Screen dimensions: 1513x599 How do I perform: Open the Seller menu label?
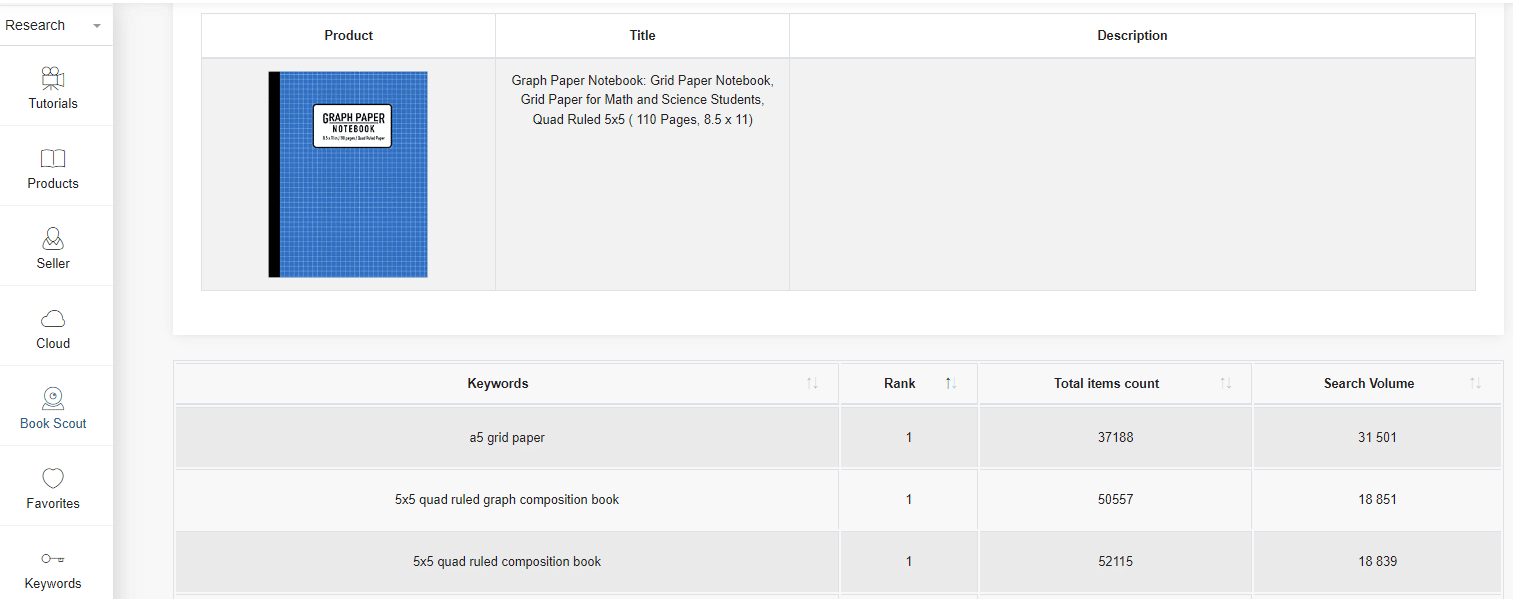(x=53, y=263)
